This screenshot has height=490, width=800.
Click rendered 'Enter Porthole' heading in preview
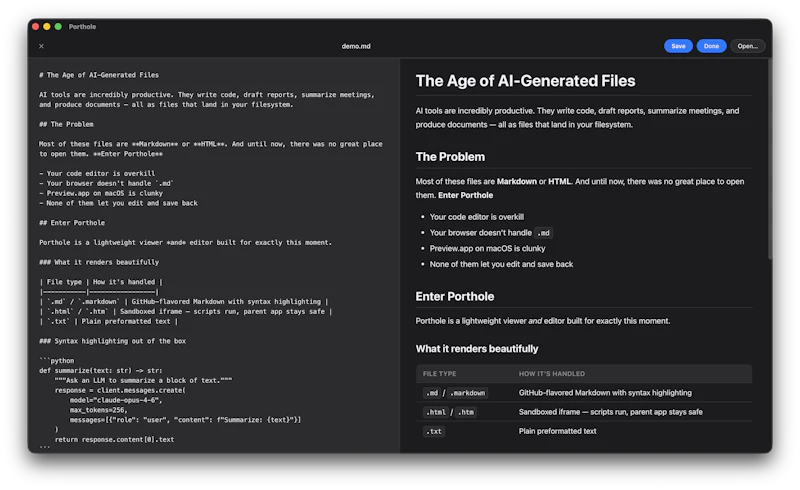[455, 297]
